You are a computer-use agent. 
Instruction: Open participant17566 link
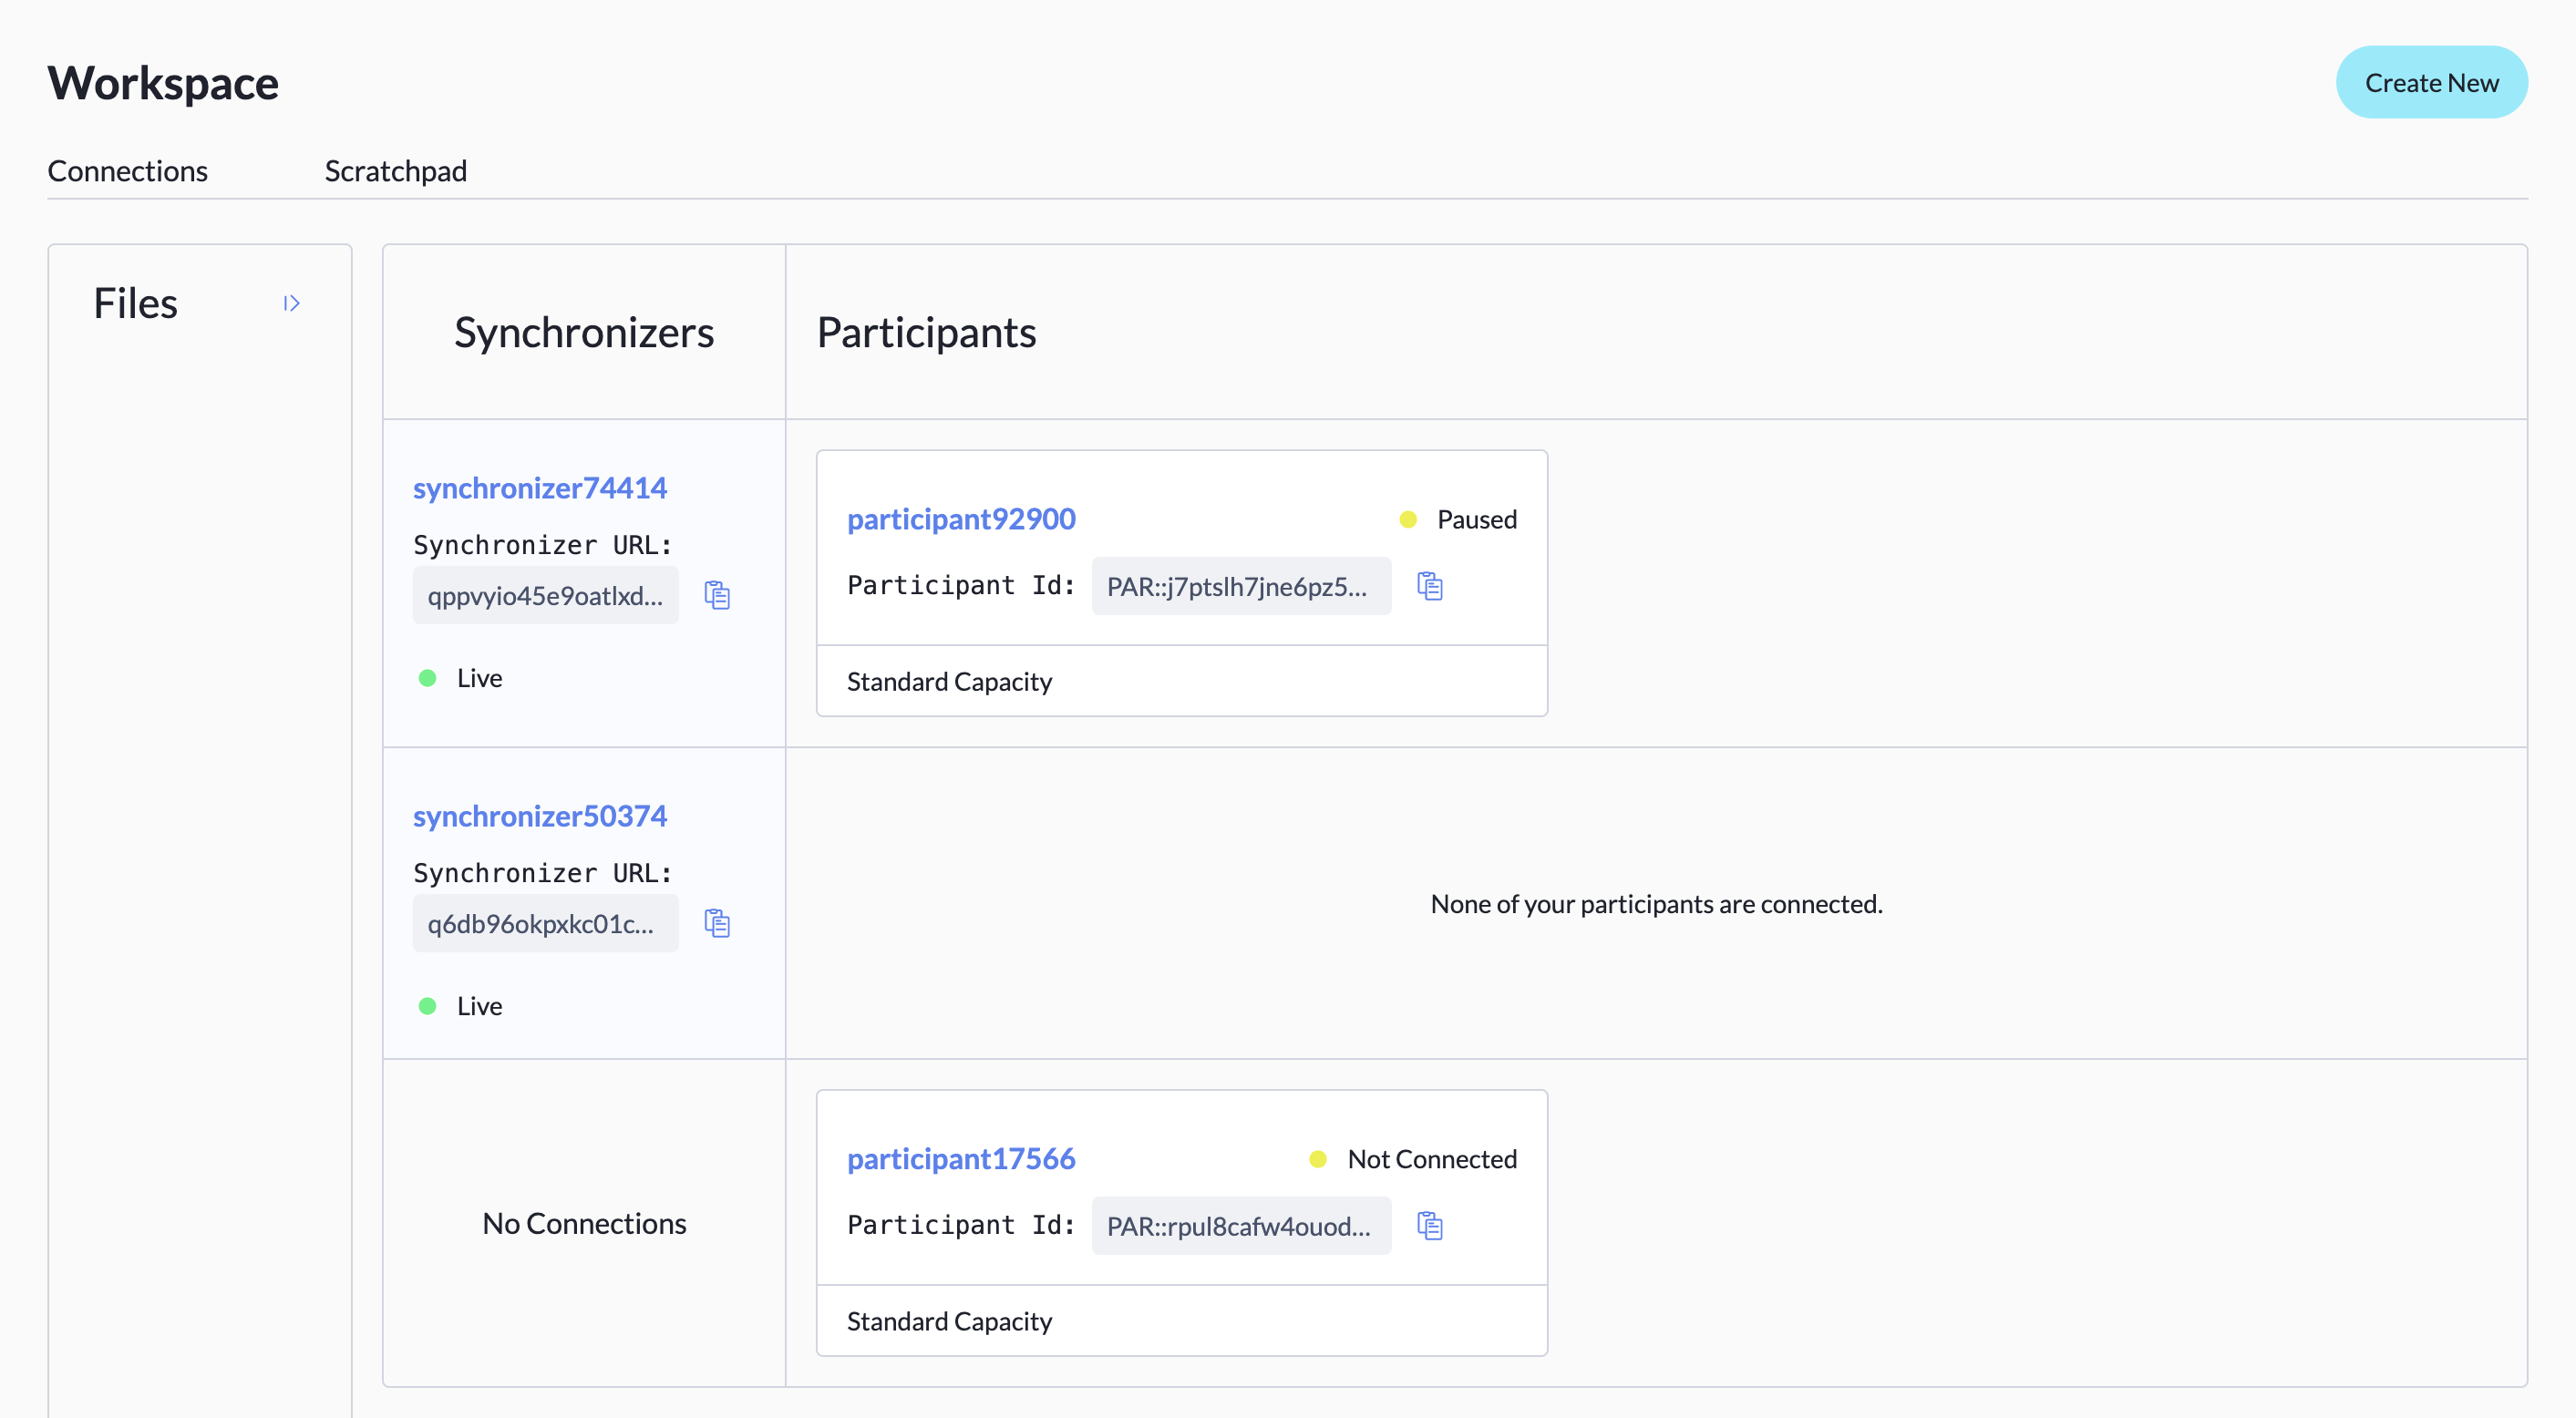961,1159
